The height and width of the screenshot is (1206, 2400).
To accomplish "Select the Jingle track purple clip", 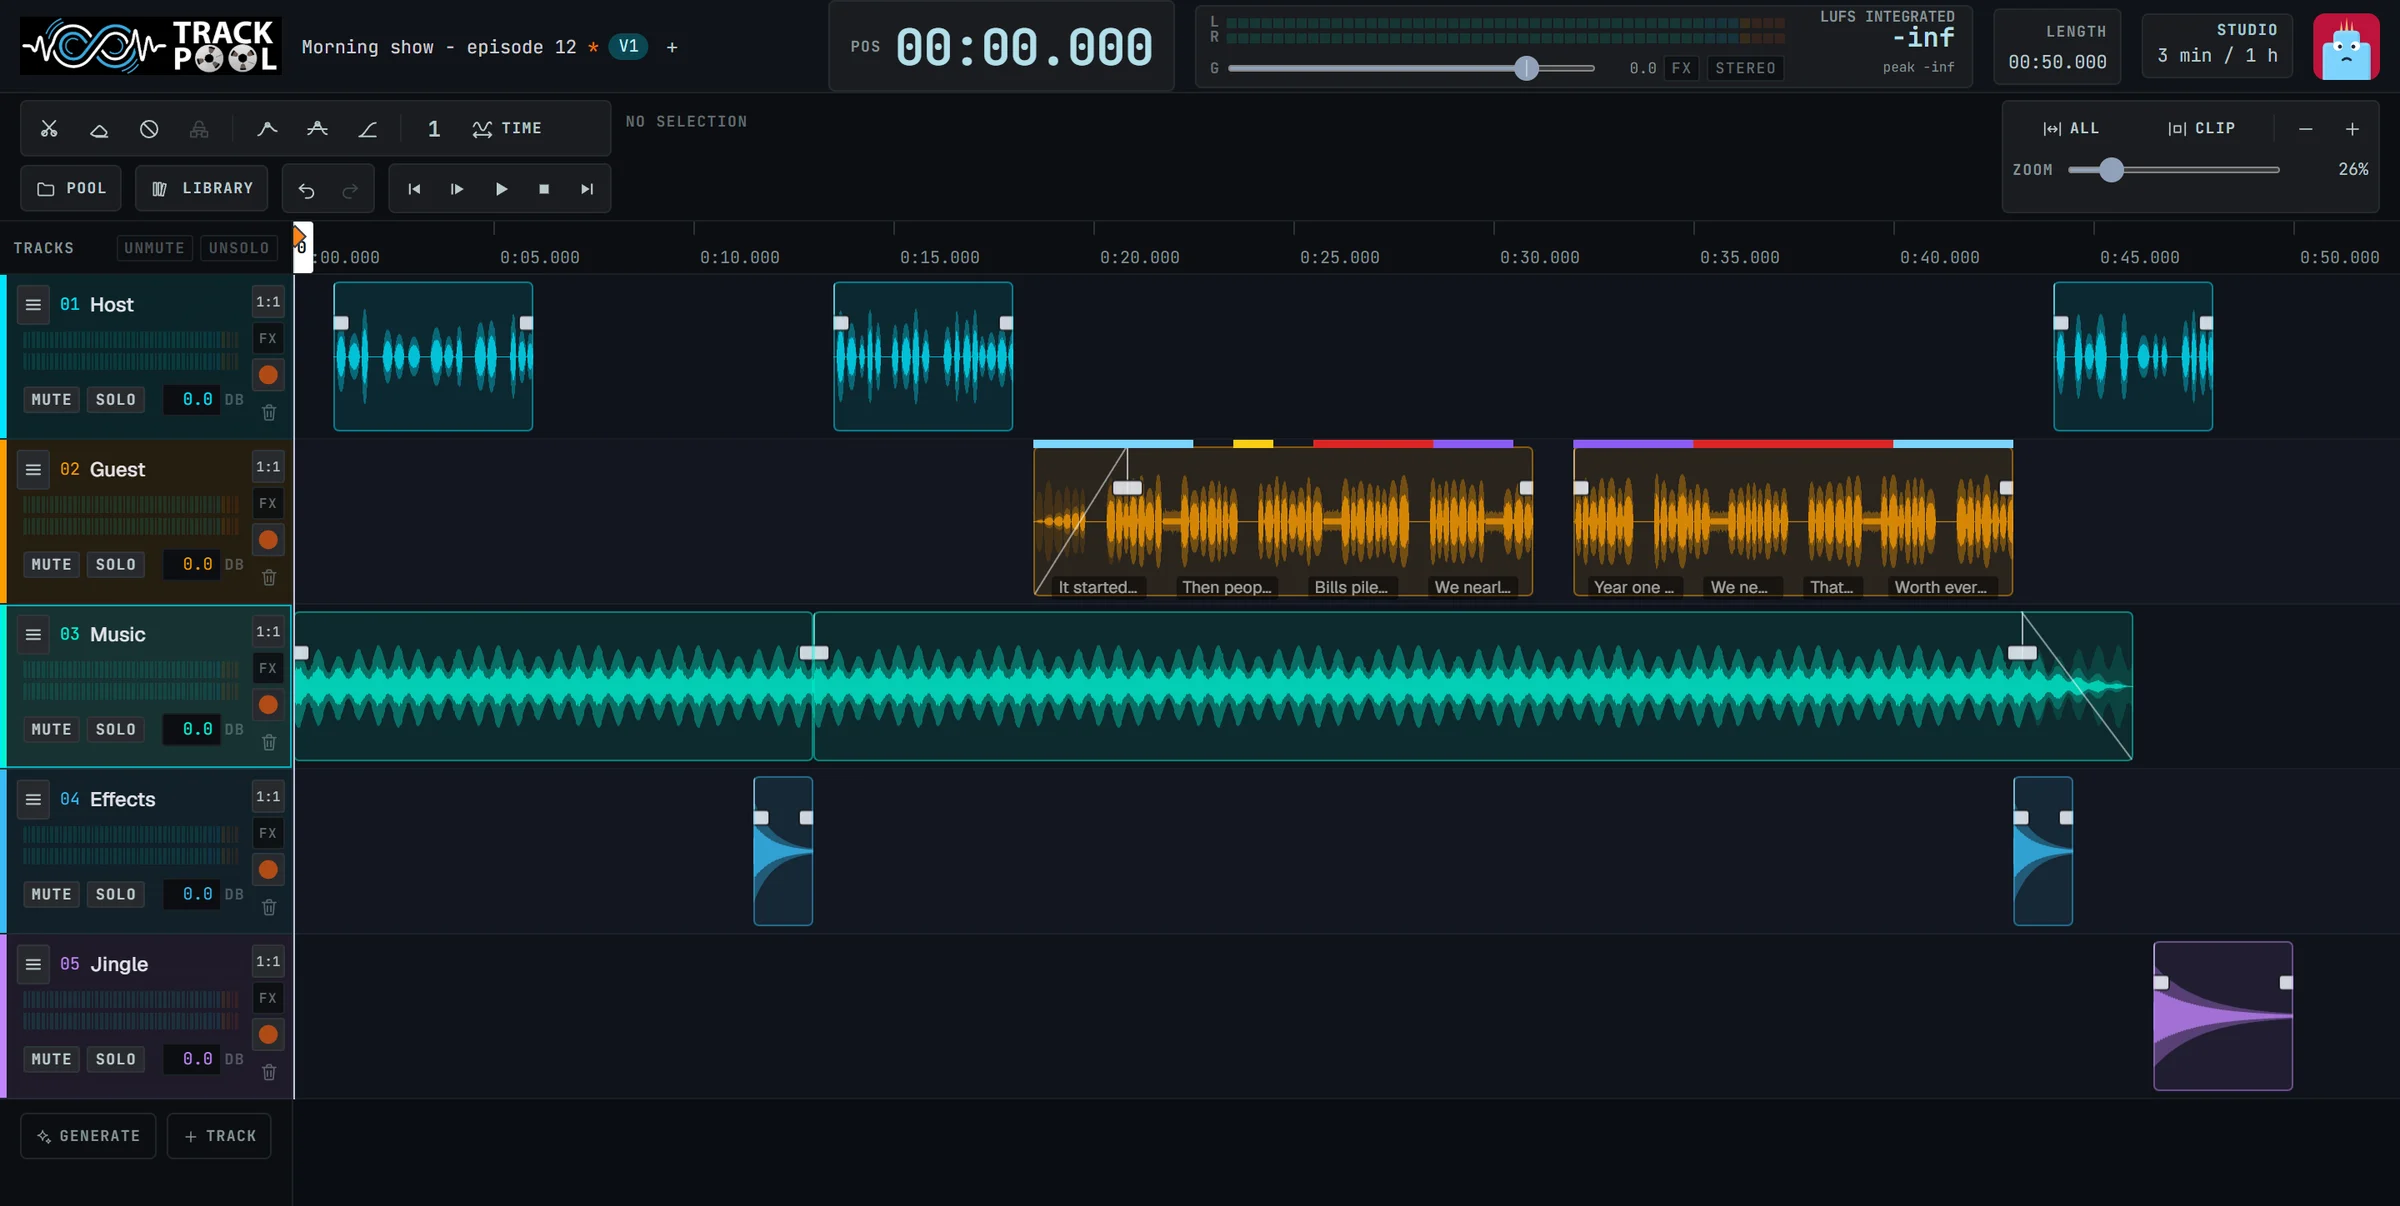I will 2223,1016.
